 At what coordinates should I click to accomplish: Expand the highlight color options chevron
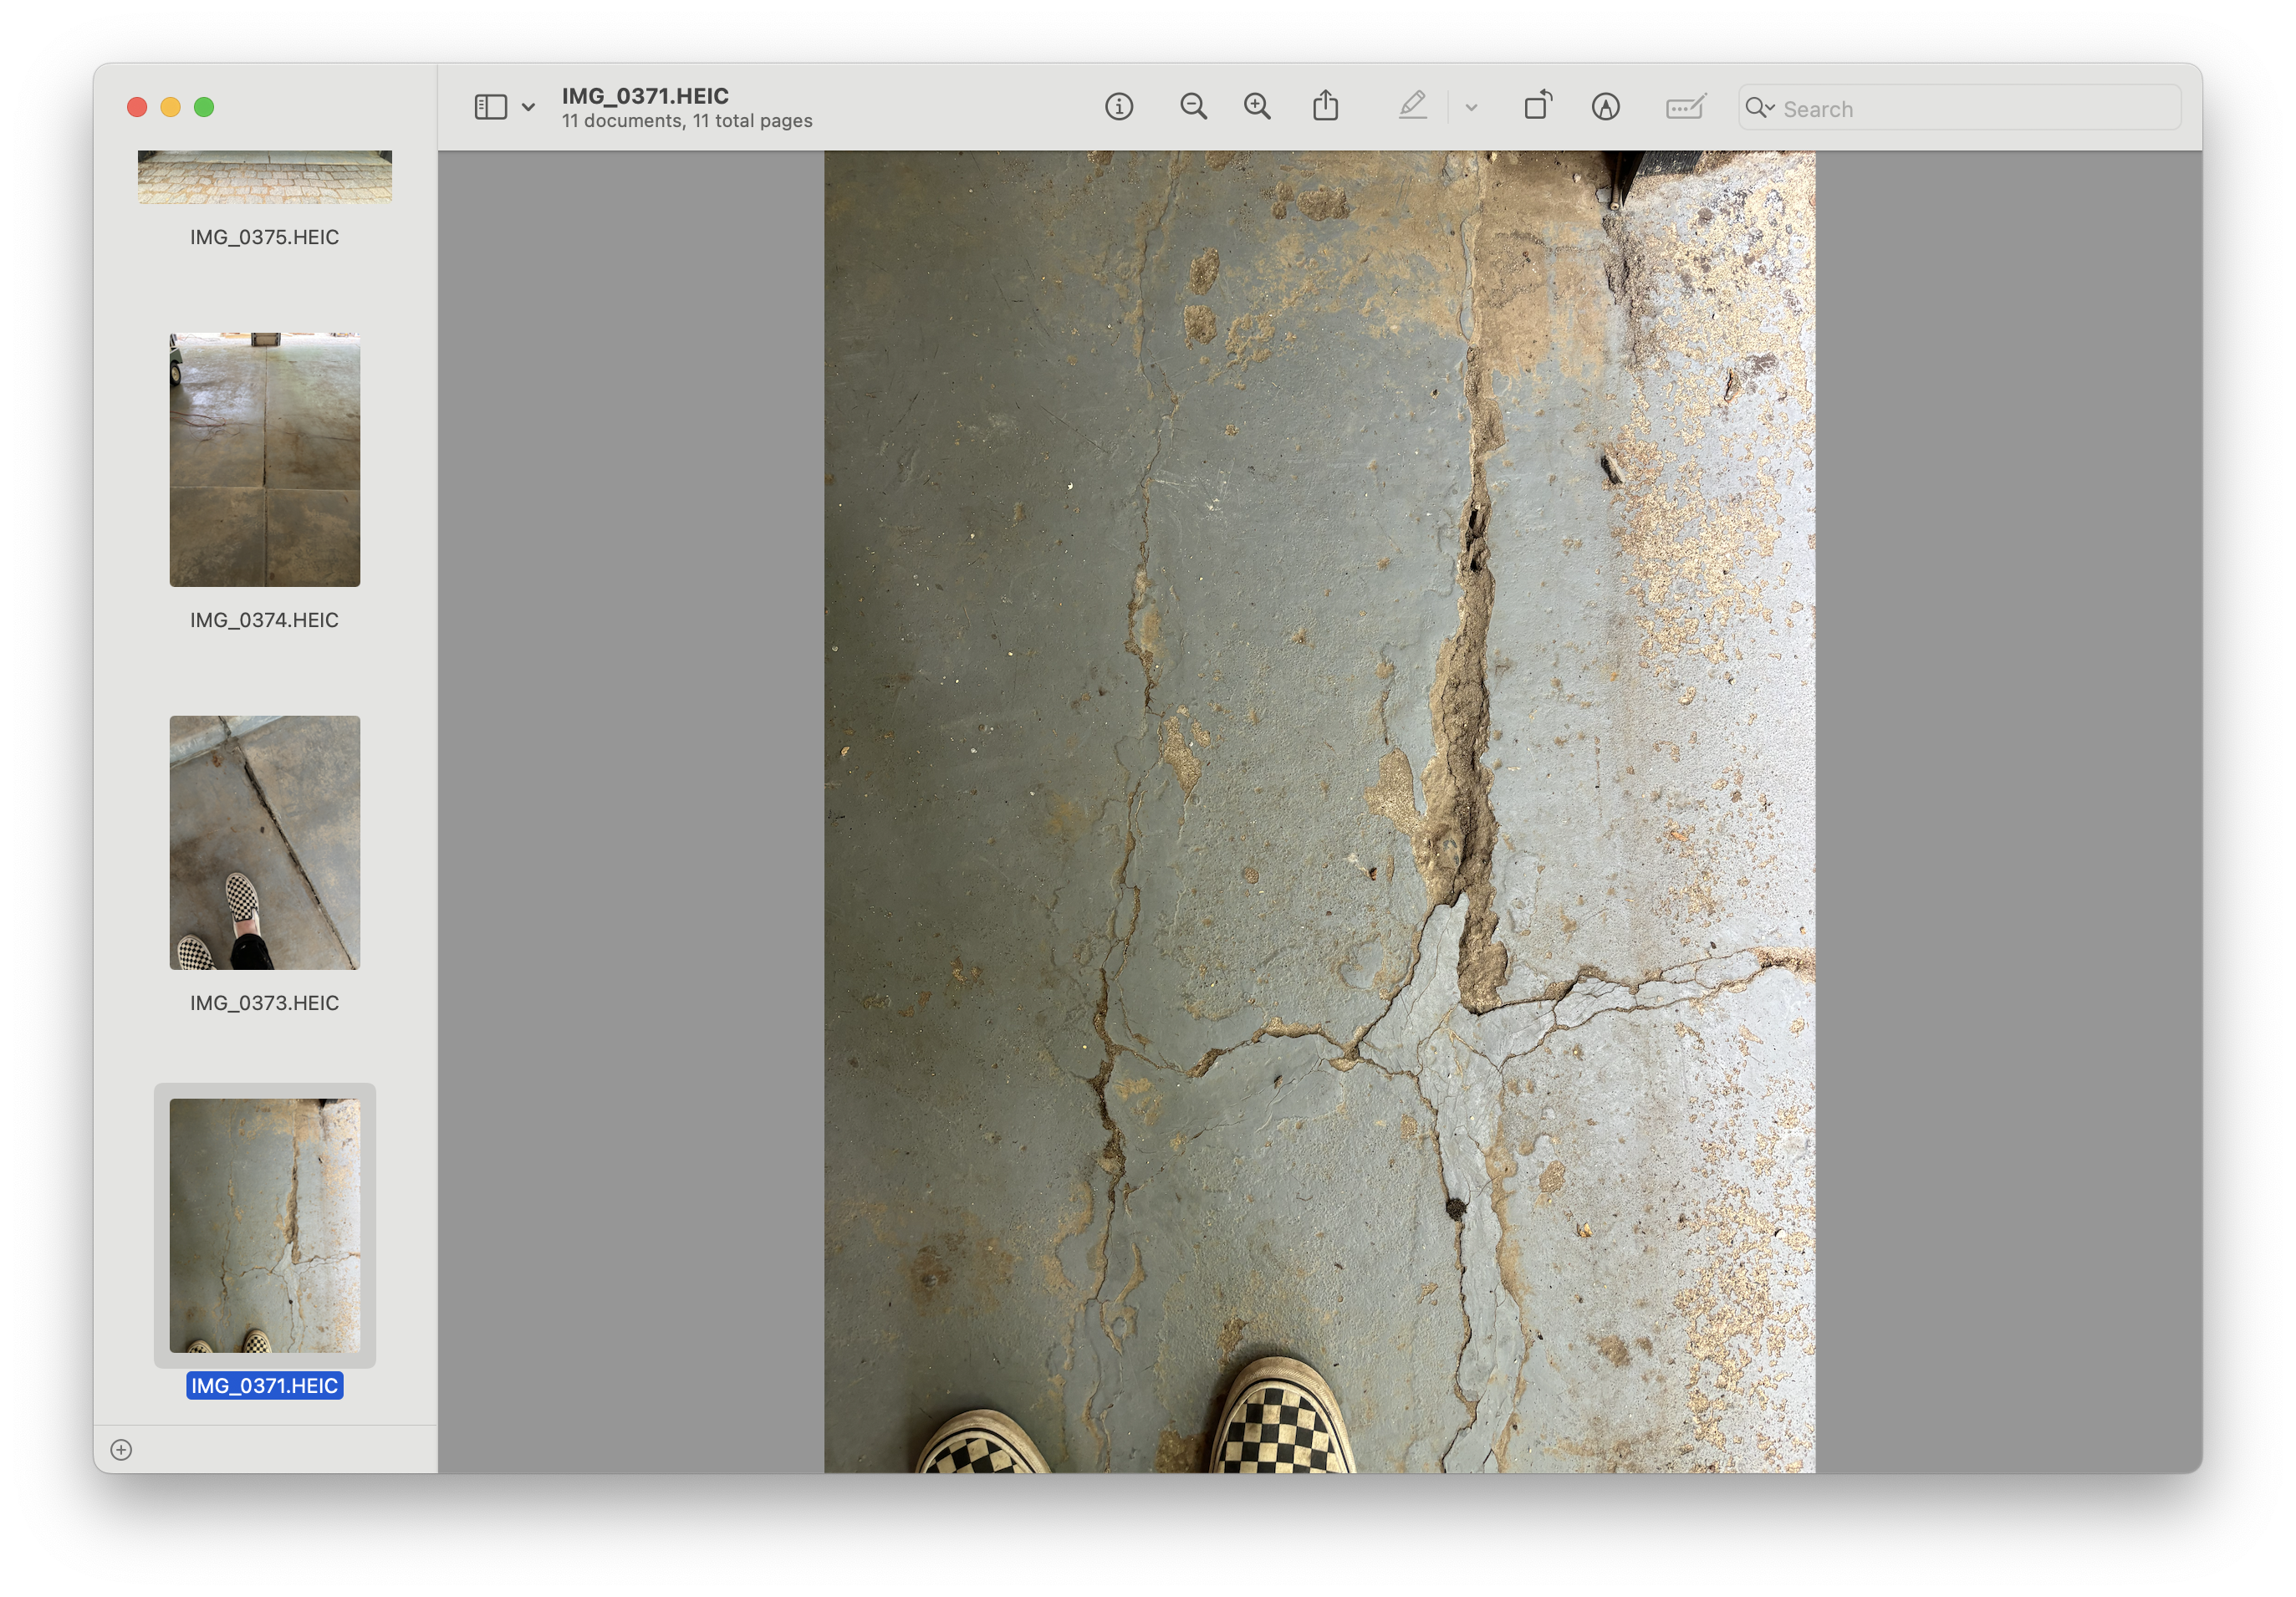coord(1471,107)
